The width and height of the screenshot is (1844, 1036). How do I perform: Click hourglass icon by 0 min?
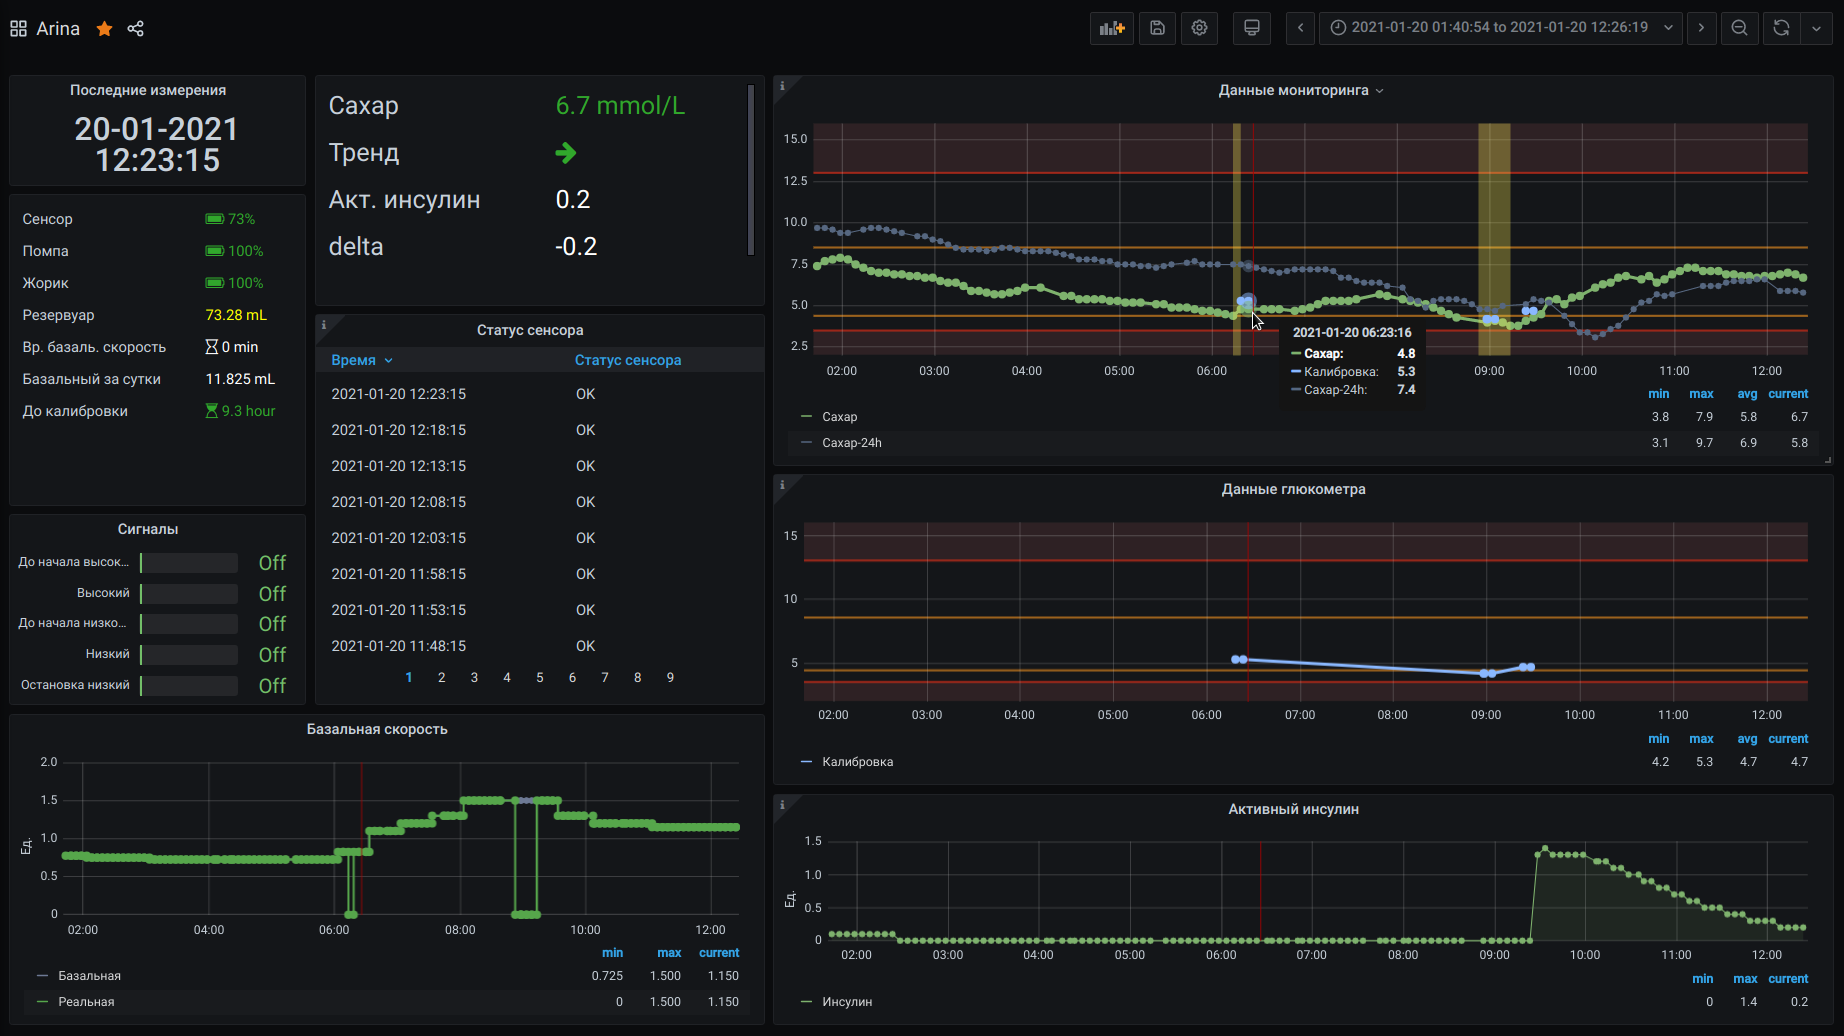click(x=211, y=347)
